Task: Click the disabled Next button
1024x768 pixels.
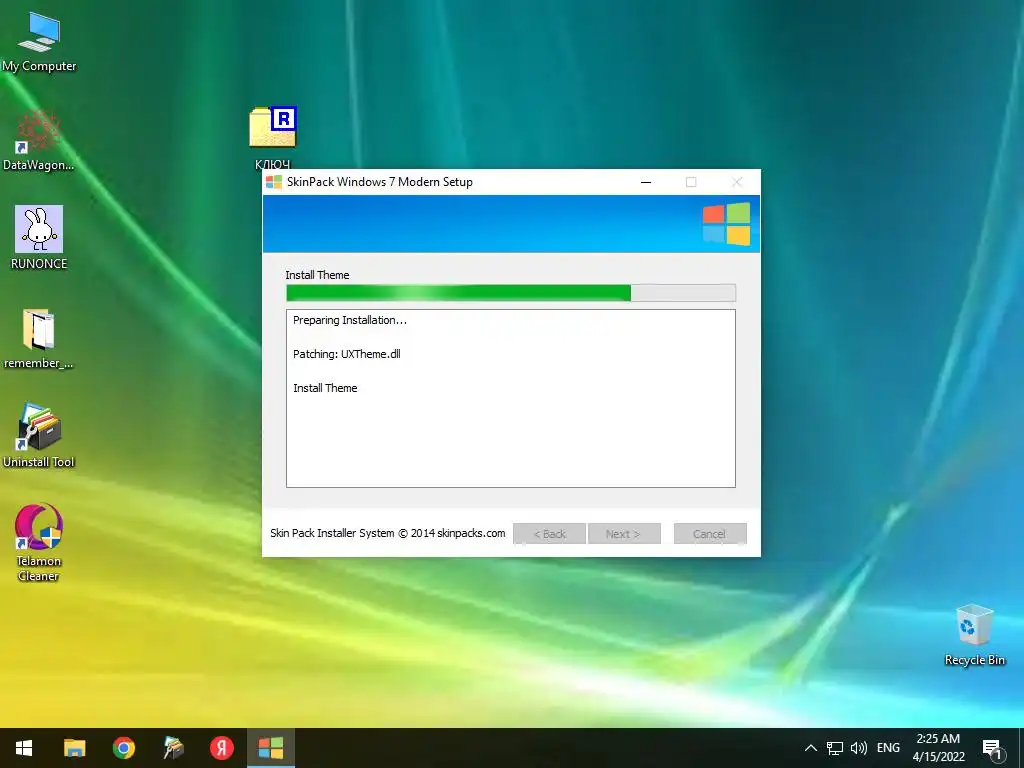Action: [x=624, y=534]
